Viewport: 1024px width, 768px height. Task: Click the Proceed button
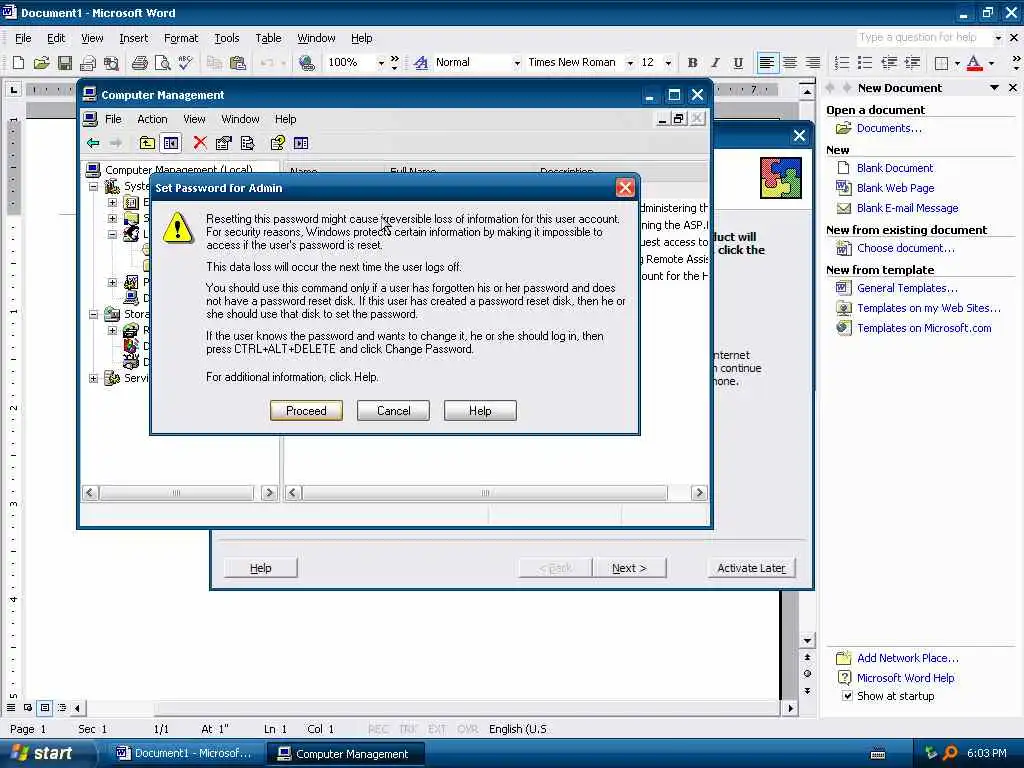[306, 411]
